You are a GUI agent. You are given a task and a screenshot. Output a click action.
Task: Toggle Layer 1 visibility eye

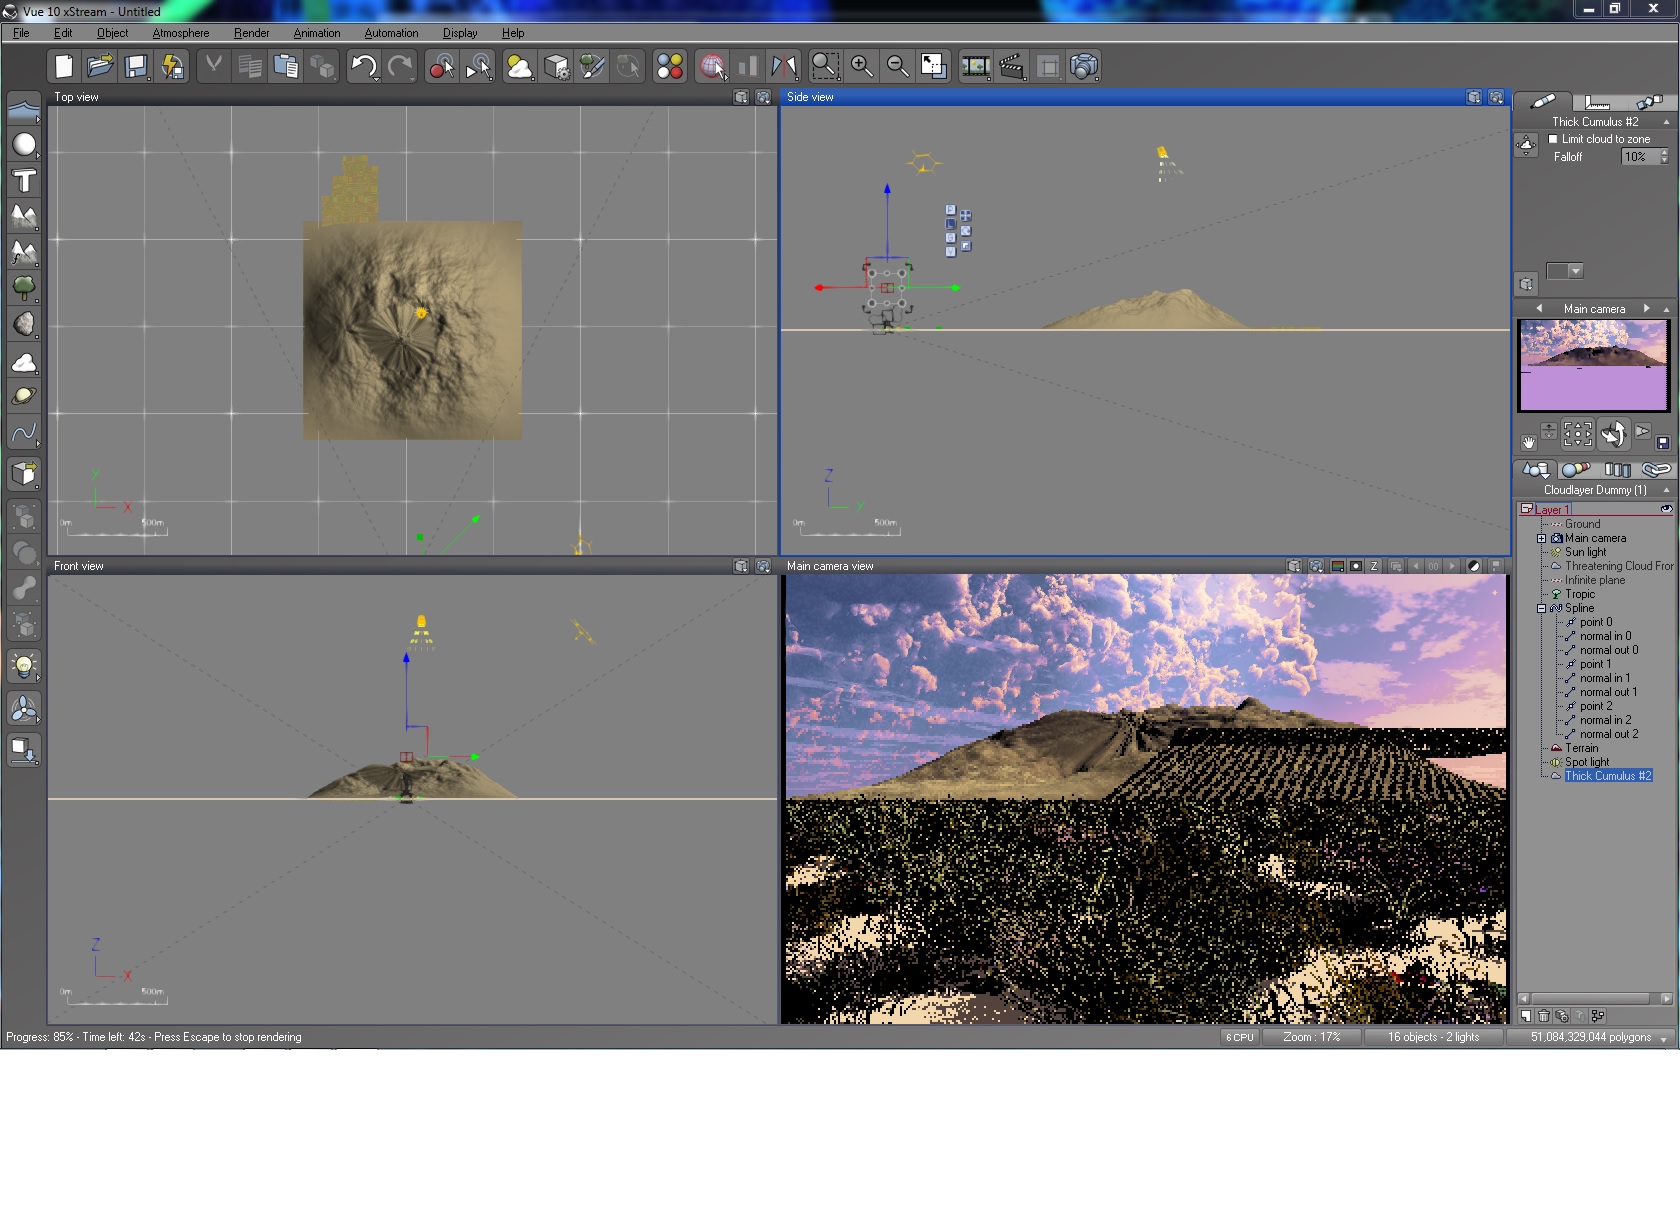coord(1666,509)
